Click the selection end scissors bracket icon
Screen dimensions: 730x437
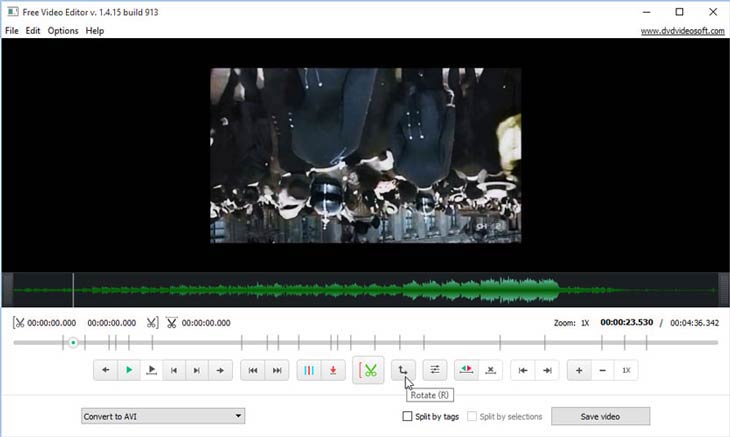click(152, 323)
